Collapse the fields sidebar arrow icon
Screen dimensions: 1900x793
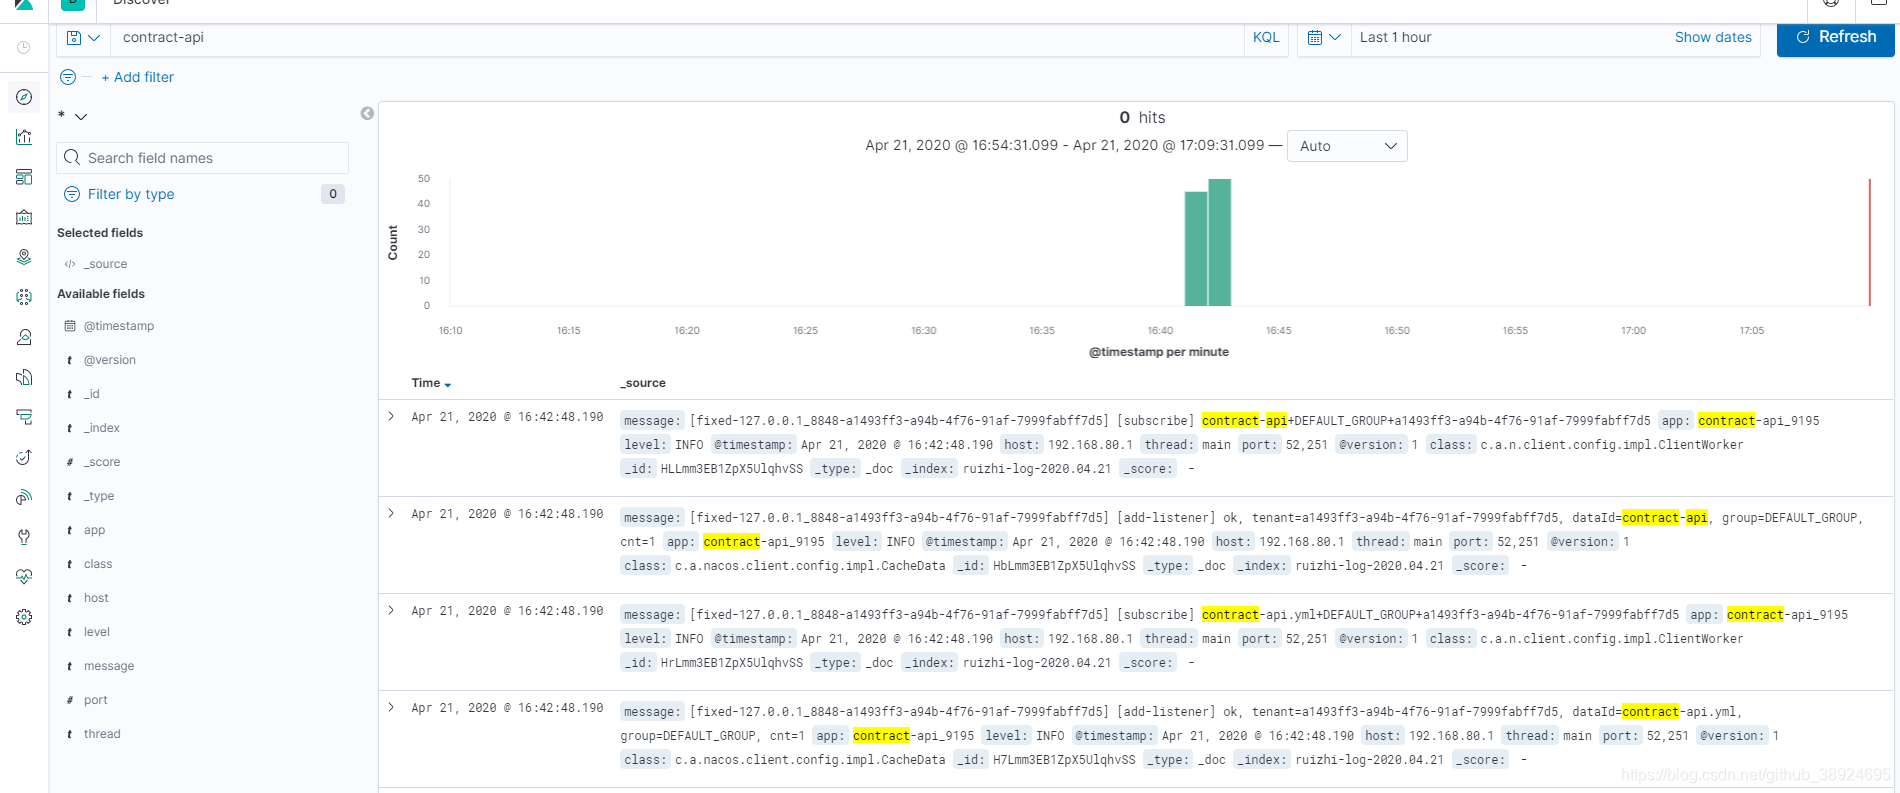pyautogui.click(x=367, y=114)
